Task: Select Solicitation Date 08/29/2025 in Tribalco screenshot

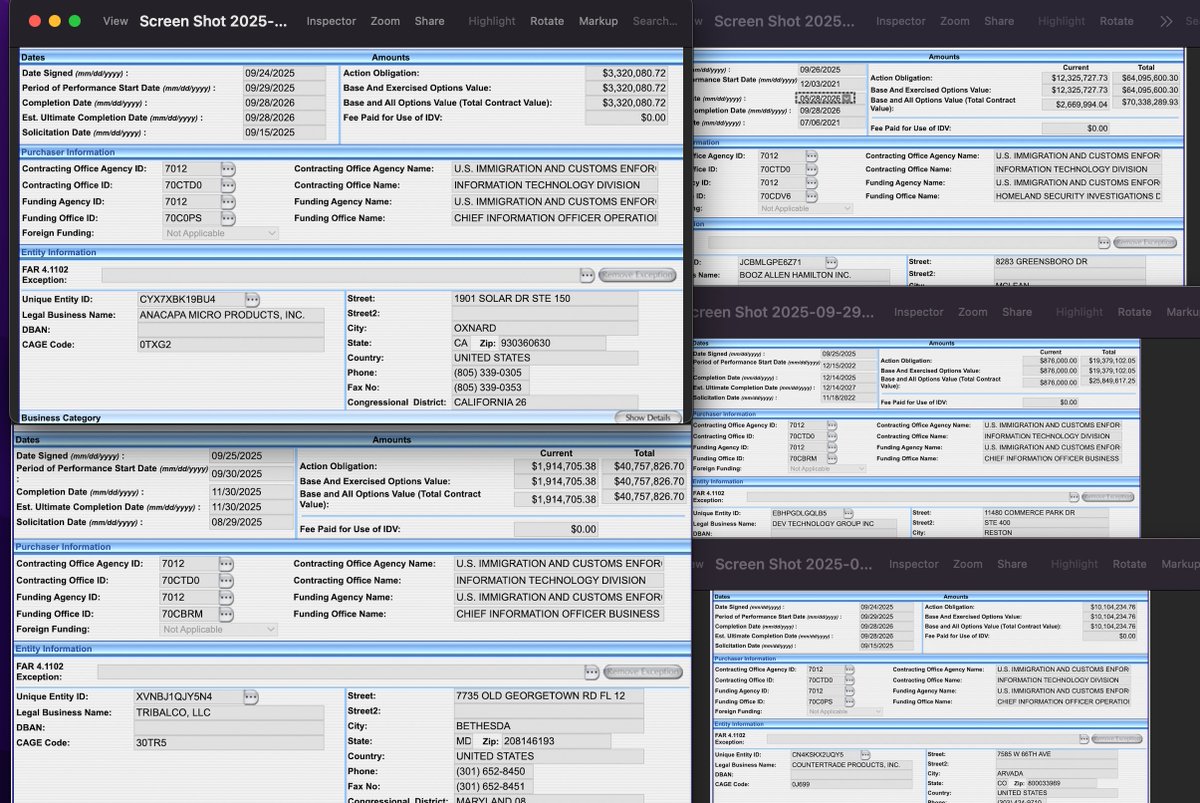Action: pyautogui.click(x=251, y=522)
